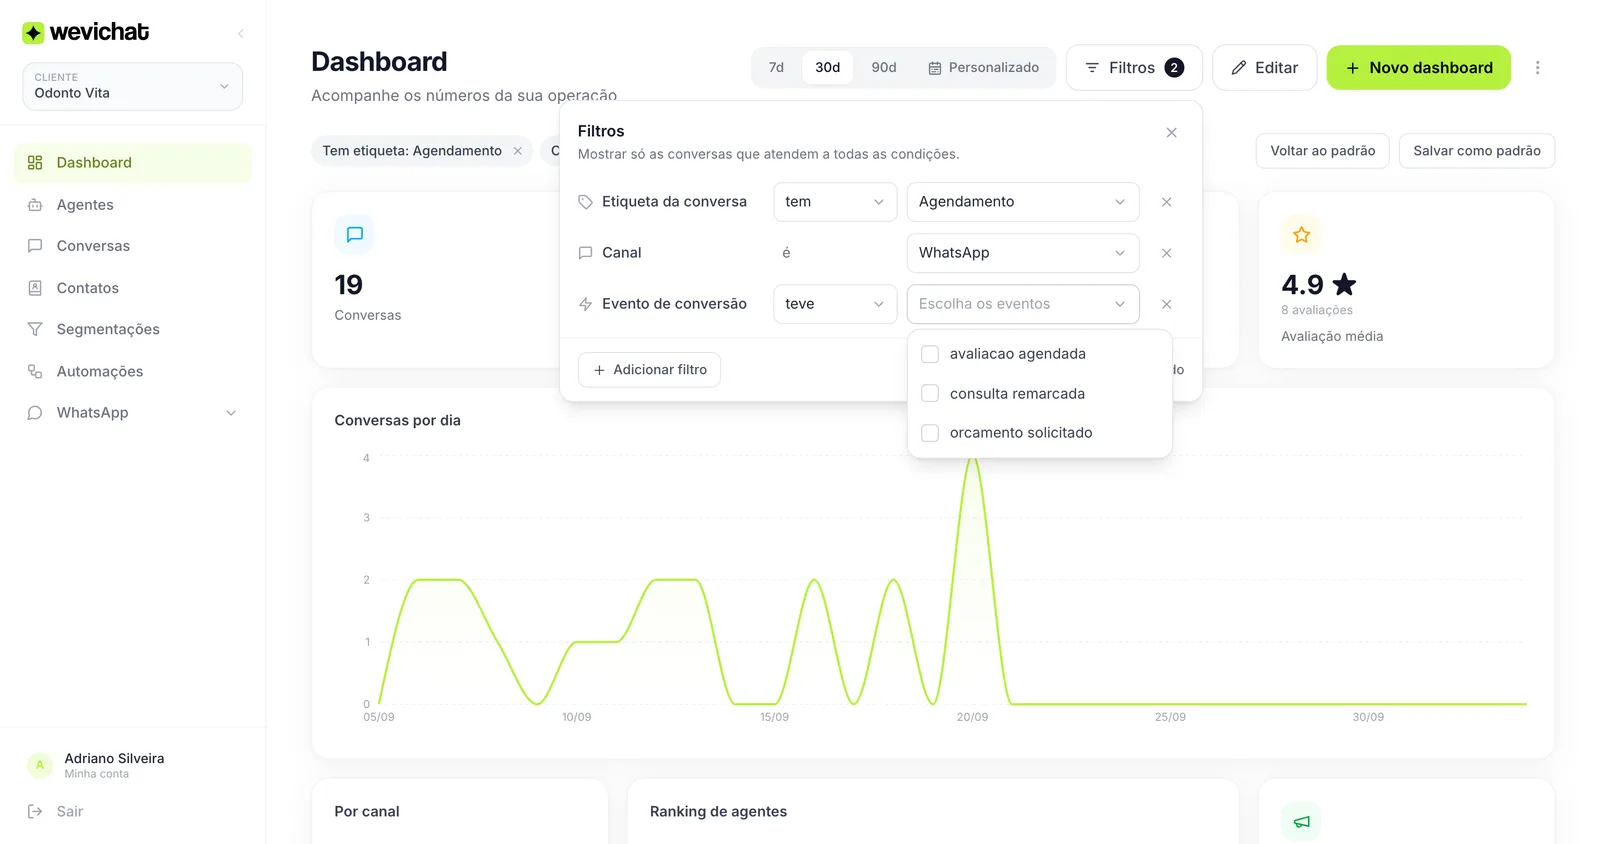Check the 'avaliacao agendada' option
This screenshot has height=844, width=1600.
[930, 354]
